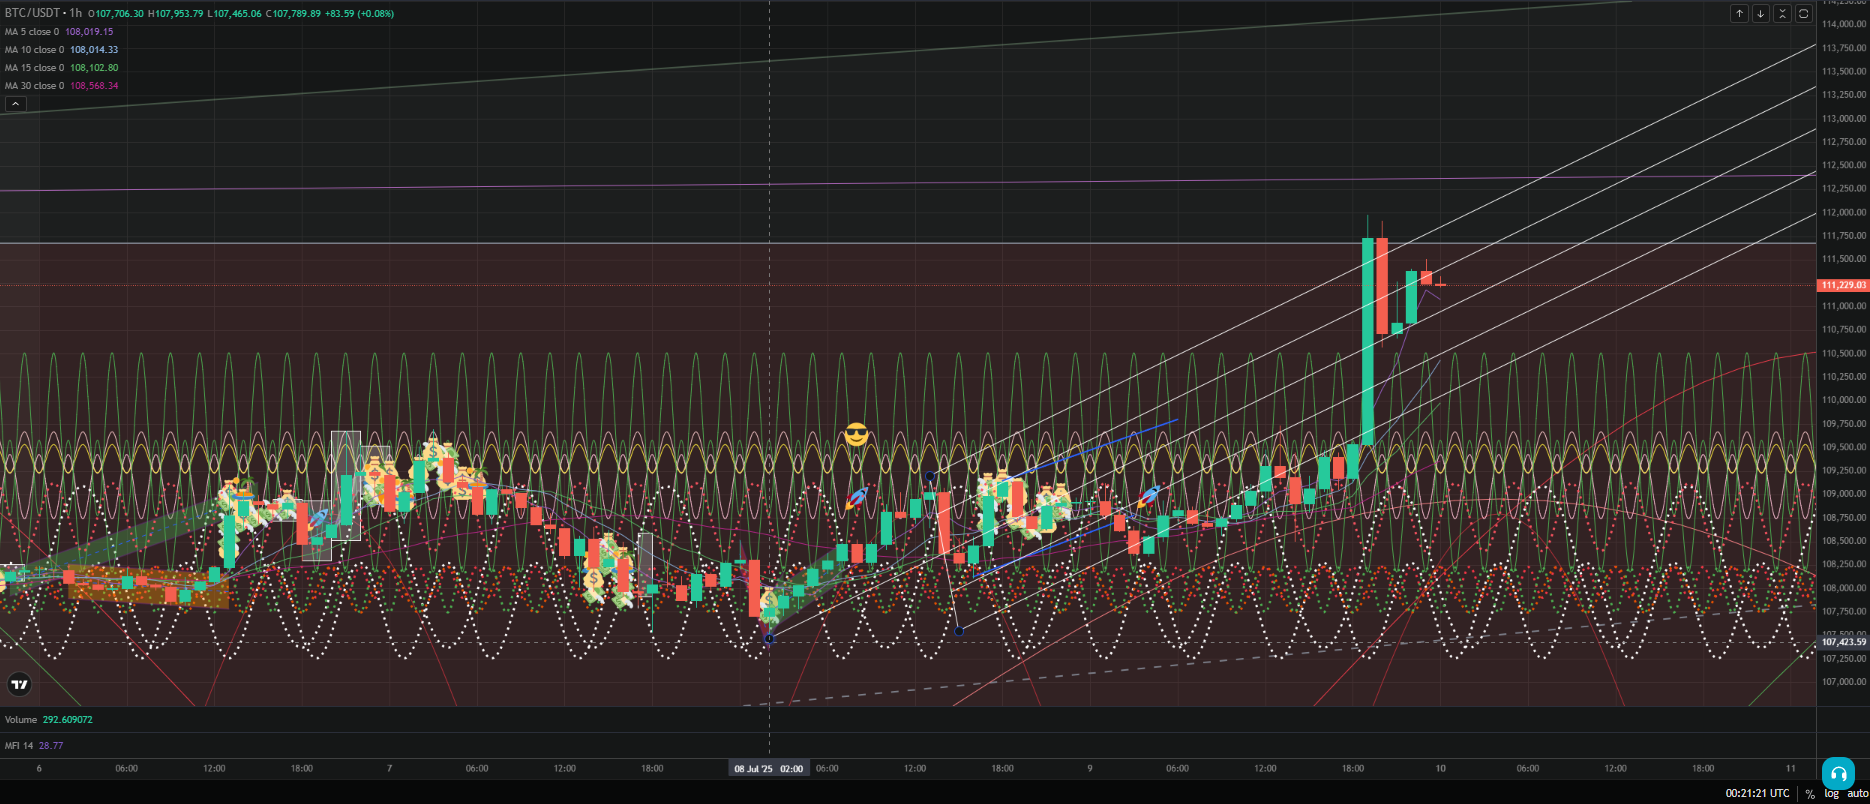Open timezone menu showing 00:21:21 UTC
This screenshot has height=804, width=1870.
[1757, 794]
